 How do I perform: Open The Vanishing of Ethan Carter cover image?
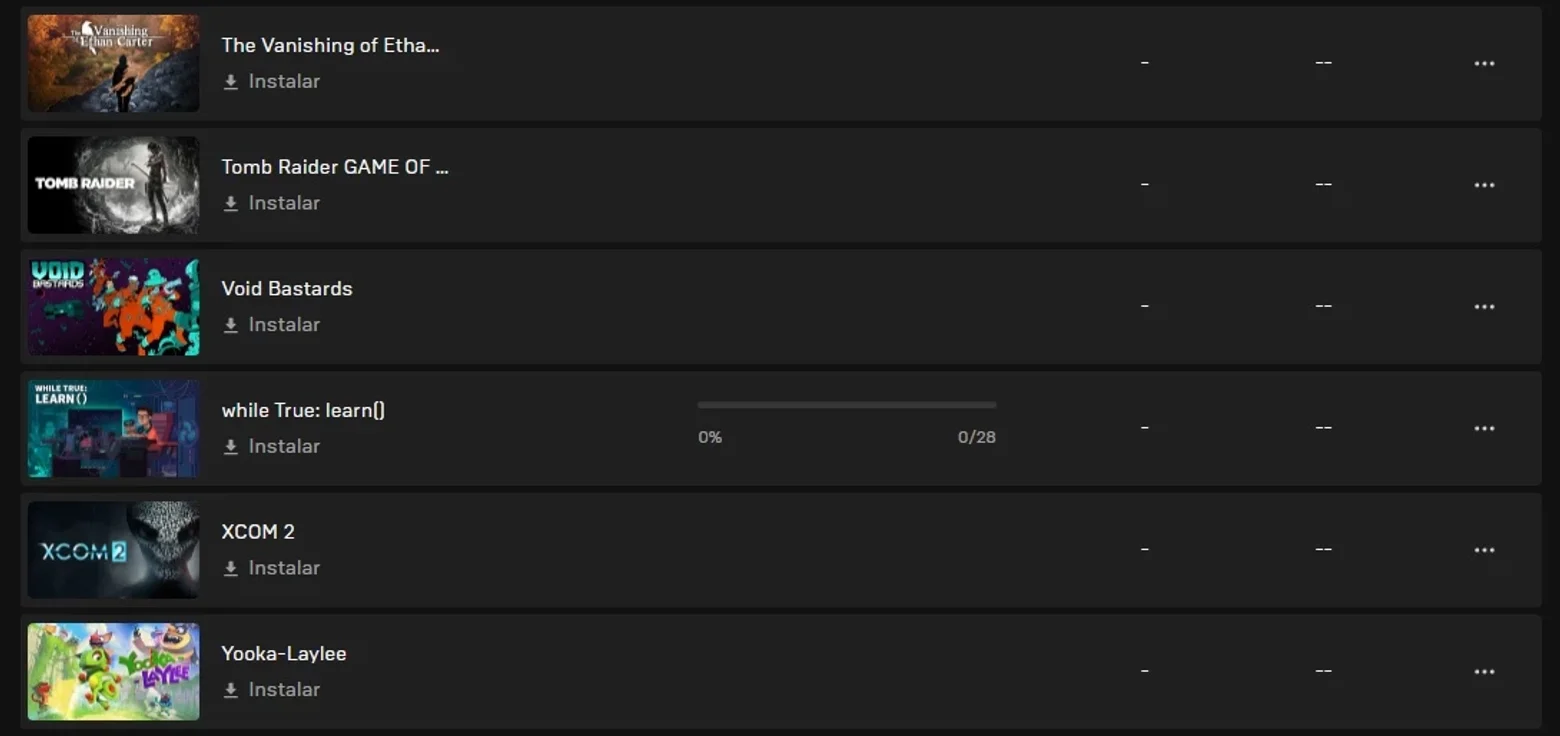point(113,63)
